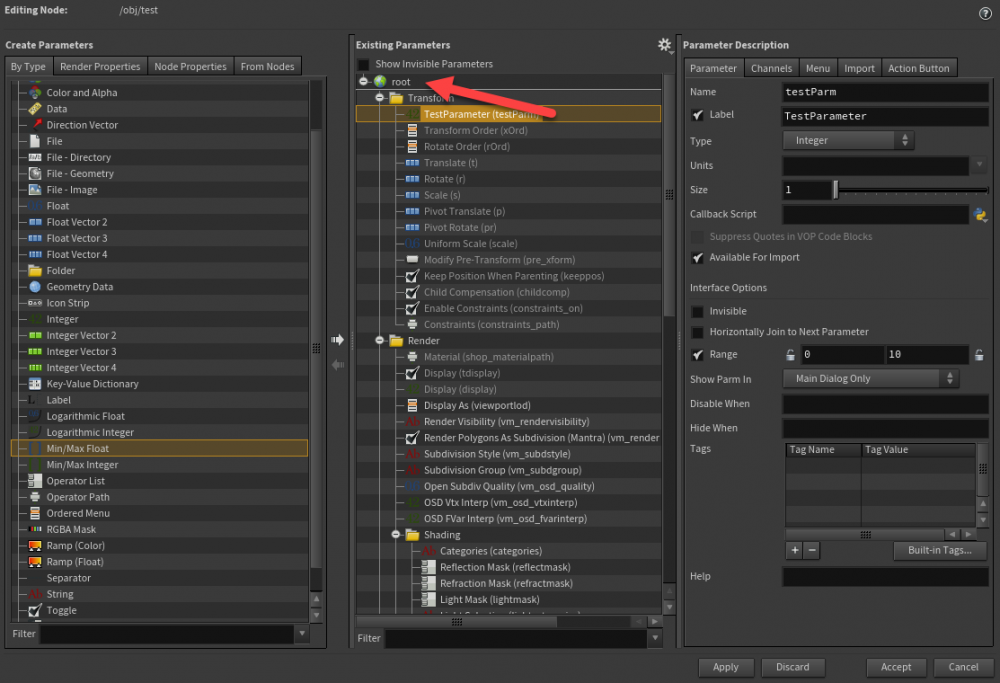
Task: Switch to the Channels tab
Action: click(x=771, y=68)
